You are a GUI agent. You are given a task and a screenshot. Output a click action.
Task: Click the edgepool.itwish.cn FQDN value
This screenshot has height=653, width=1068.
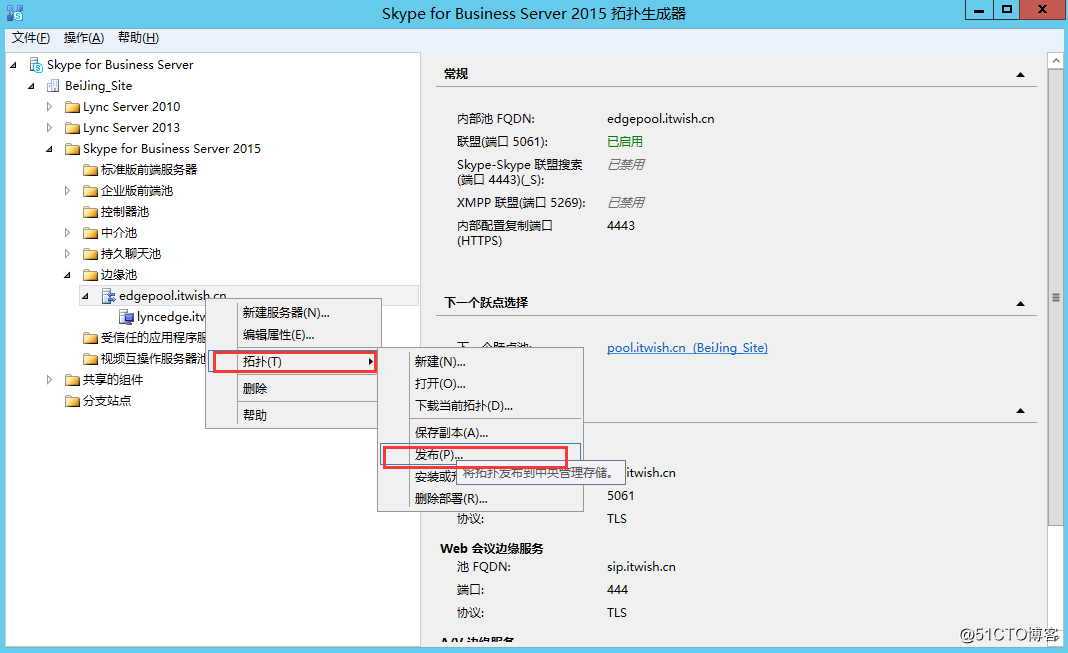661,119
